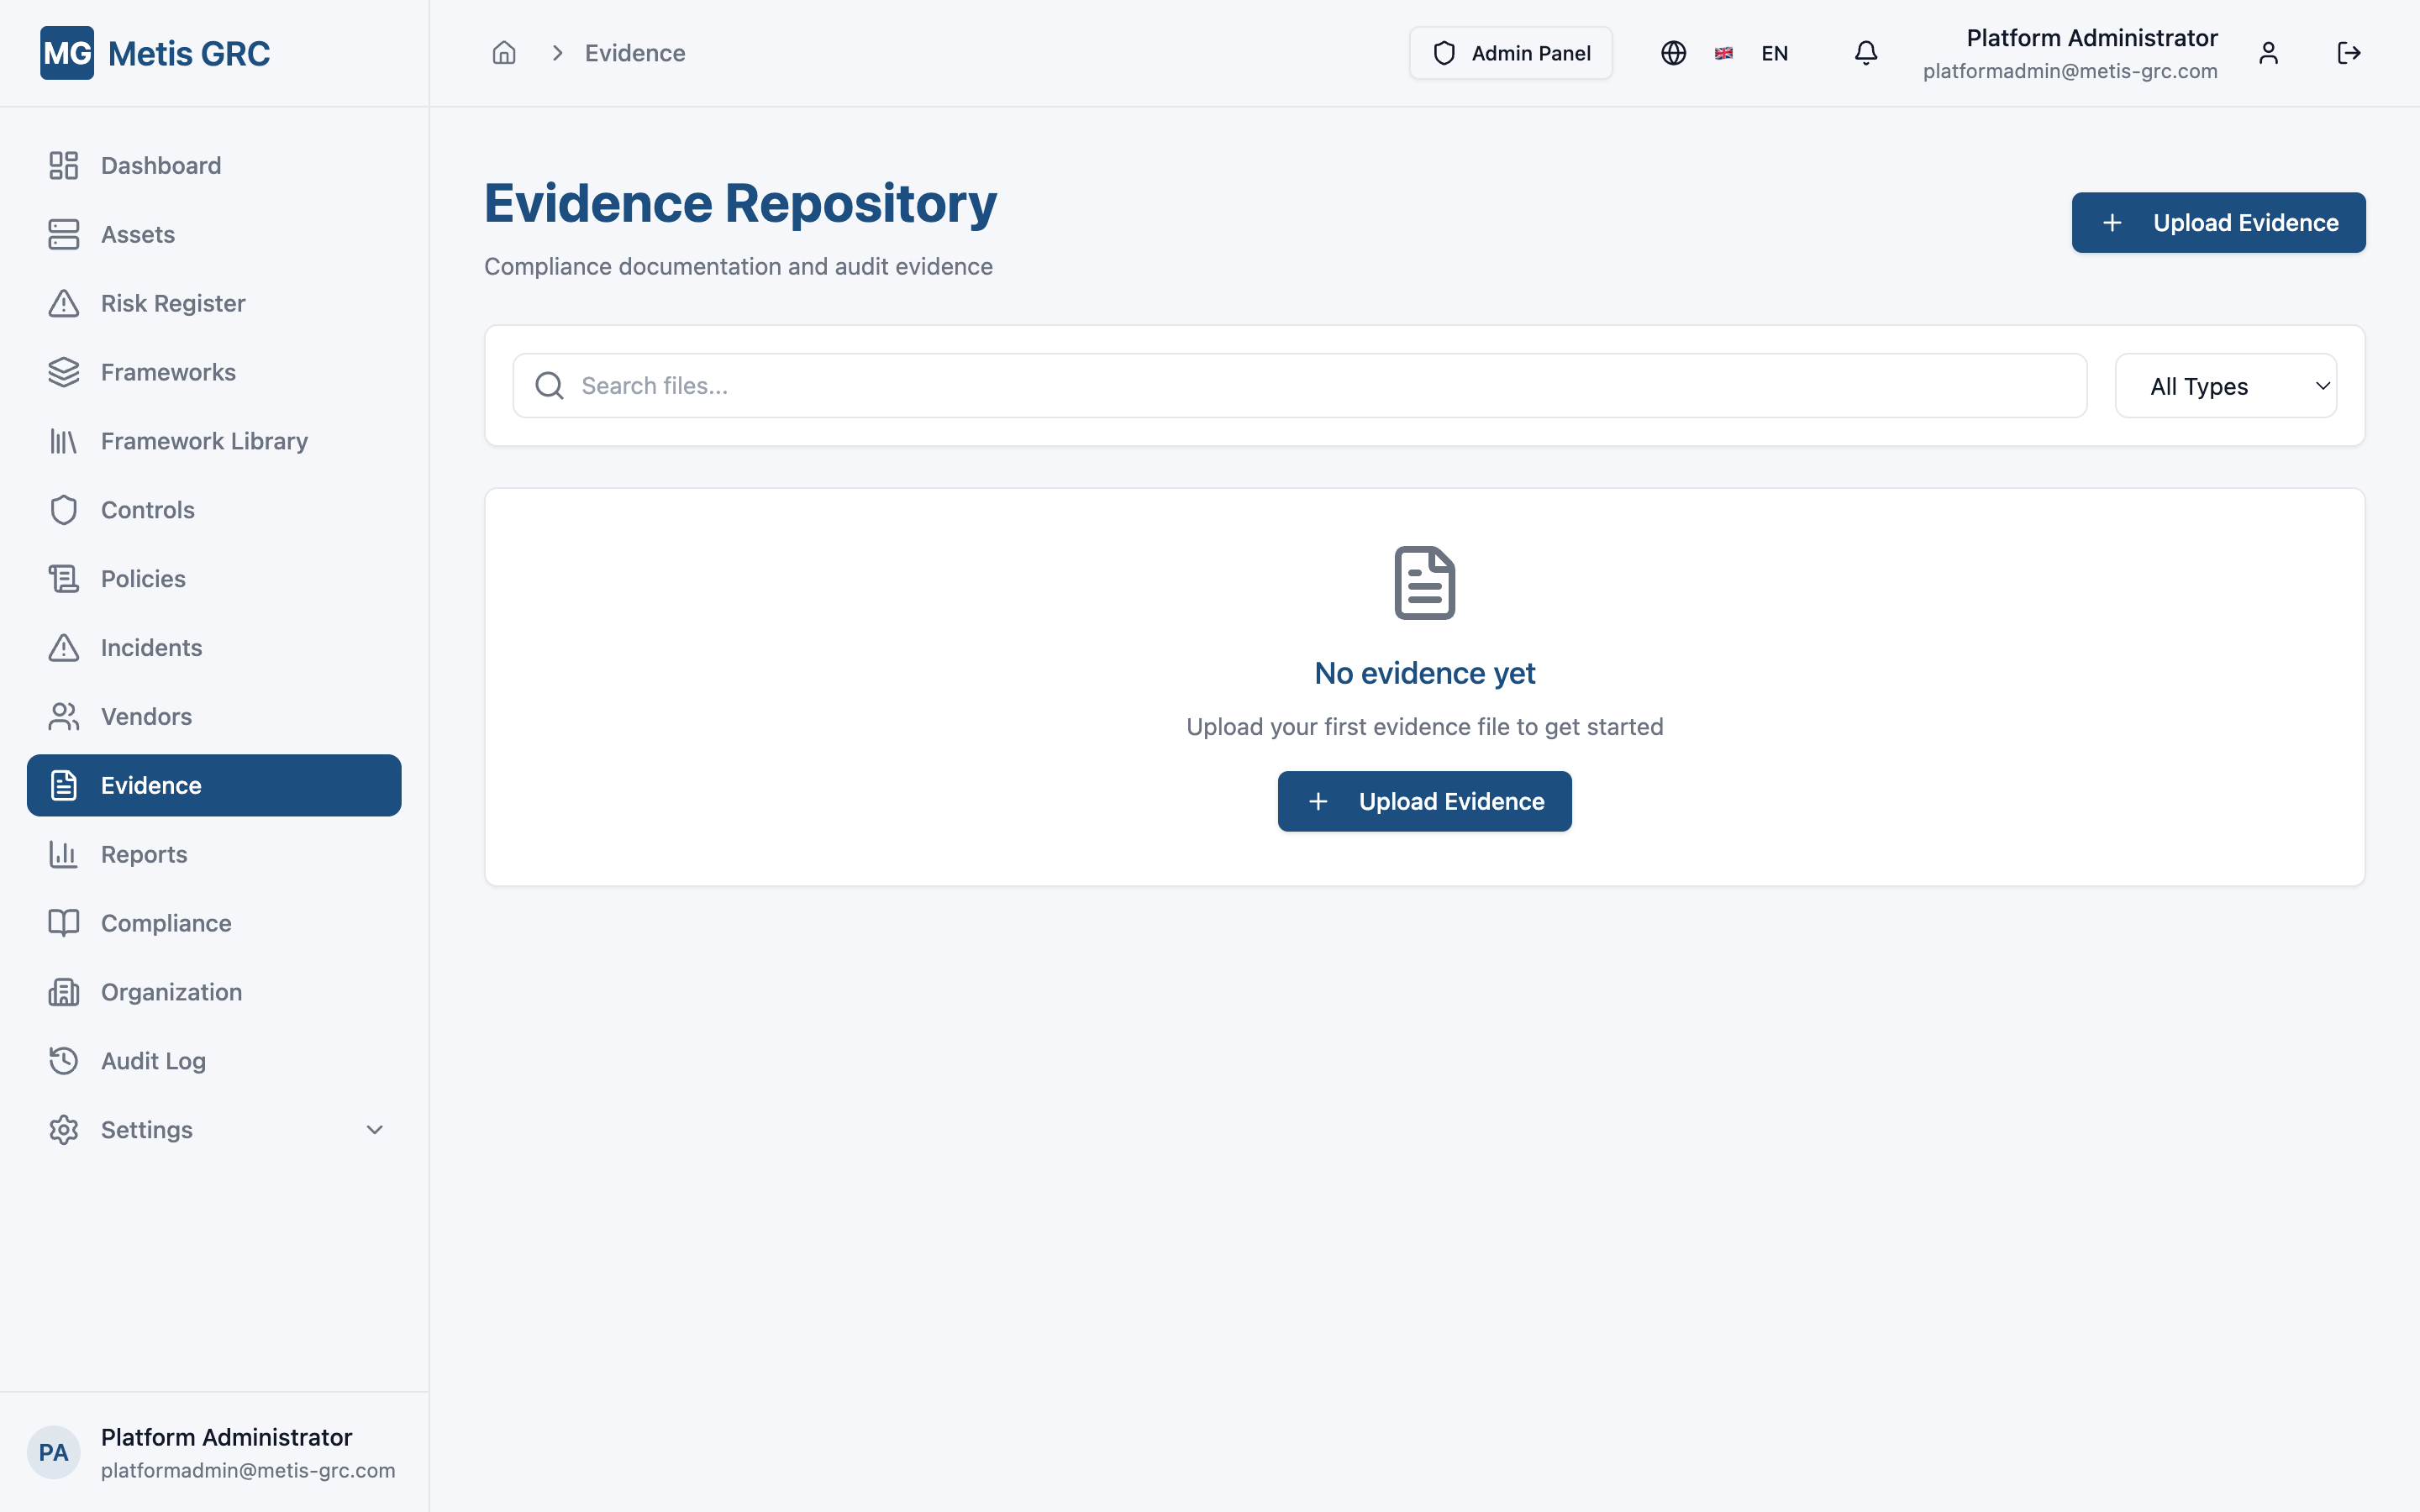Click the logout icon
2420x1512 pixels.
[x=2349, y=53]
